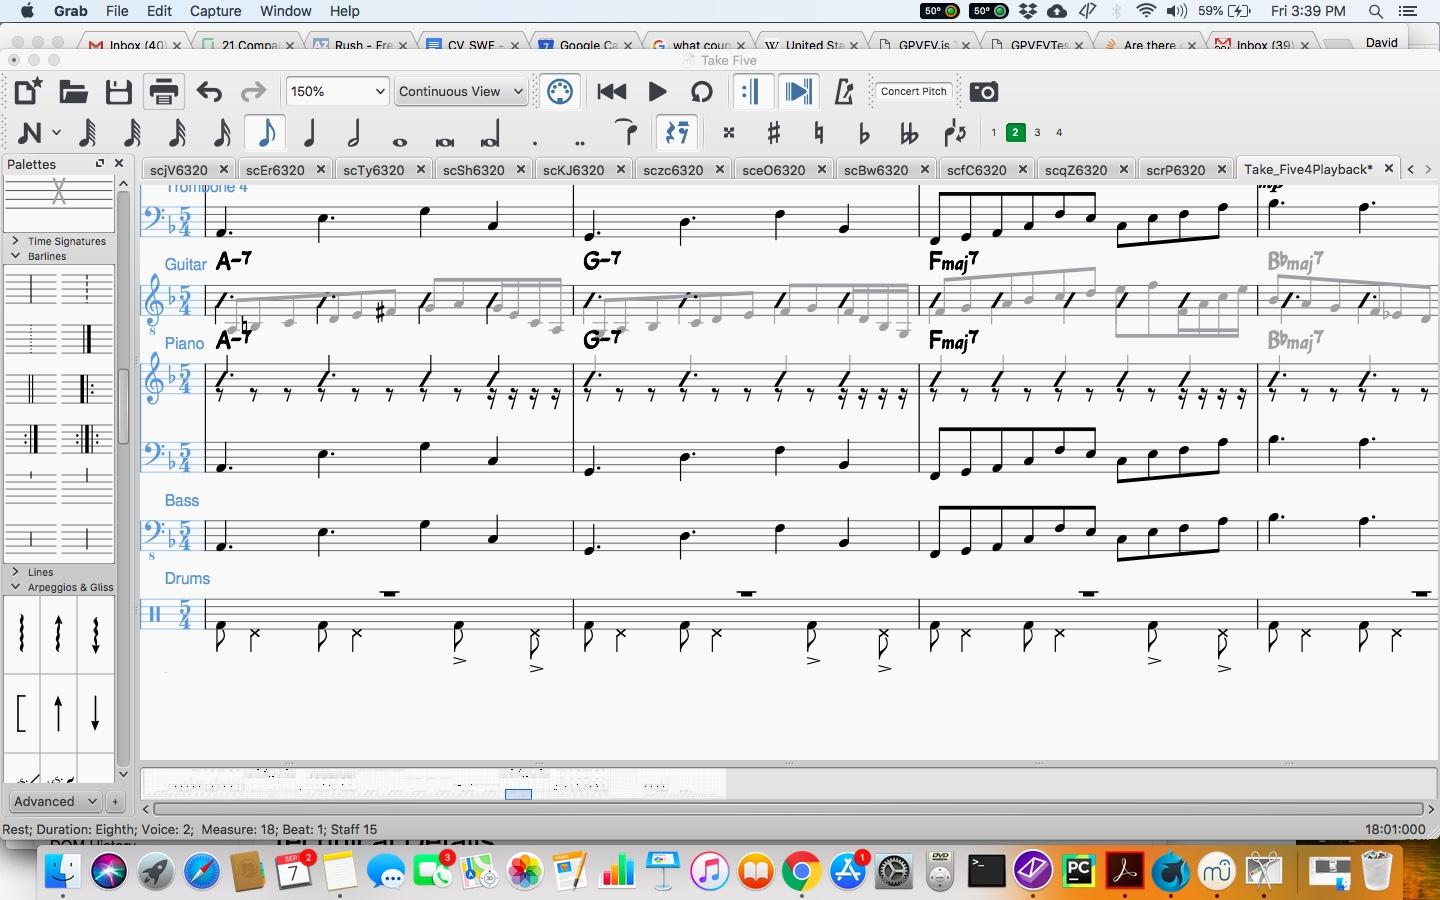Create a new score
1440x900 pixels.
coord(28,92)
